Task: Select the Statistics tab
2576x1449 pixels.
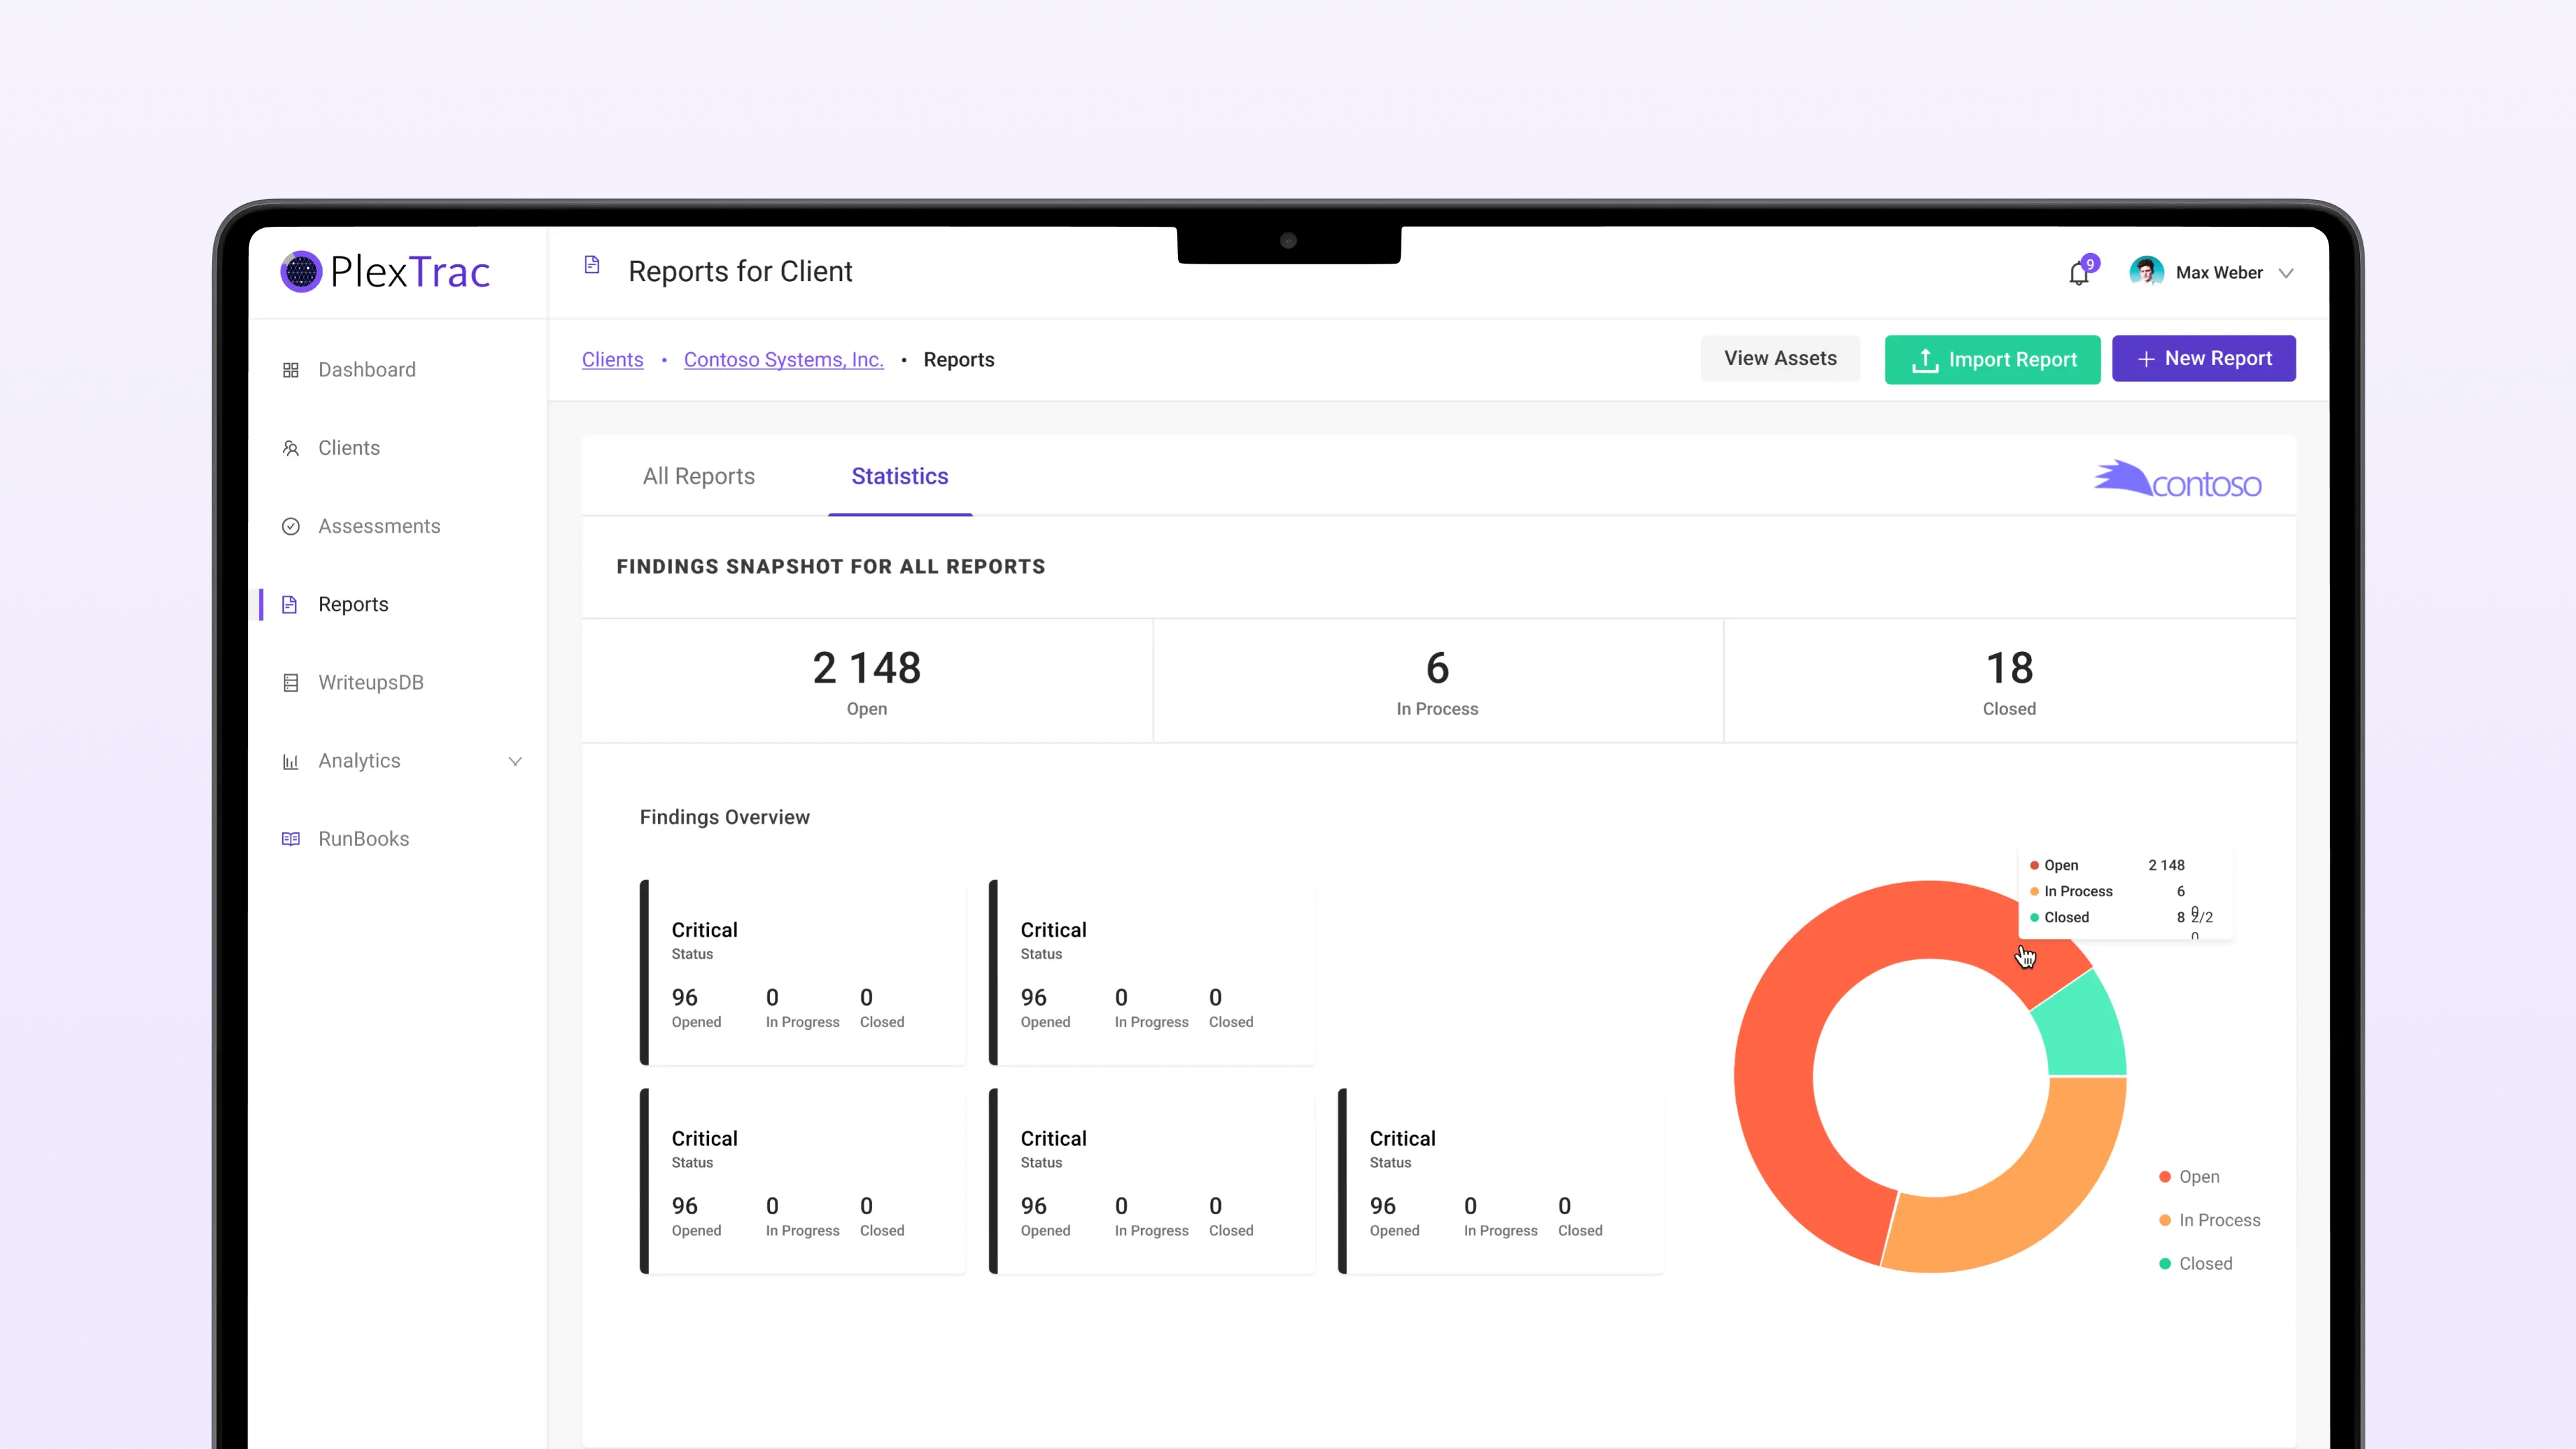Action: coord(899,476)
